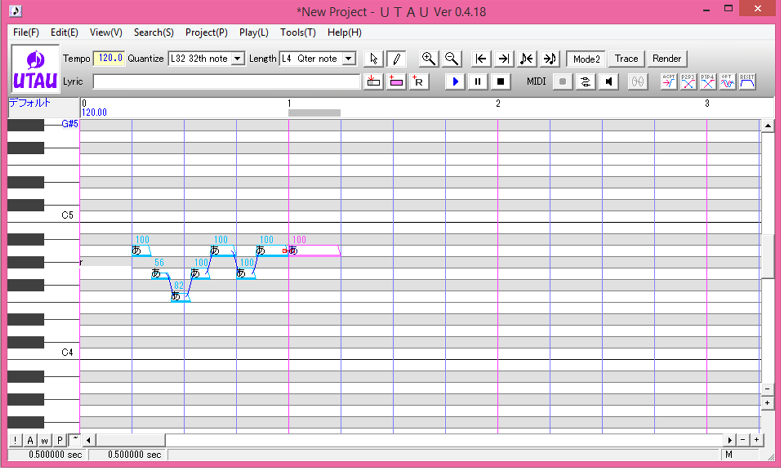
Task: Click the MIDI routing arrows icon
Action: point(585,82)
